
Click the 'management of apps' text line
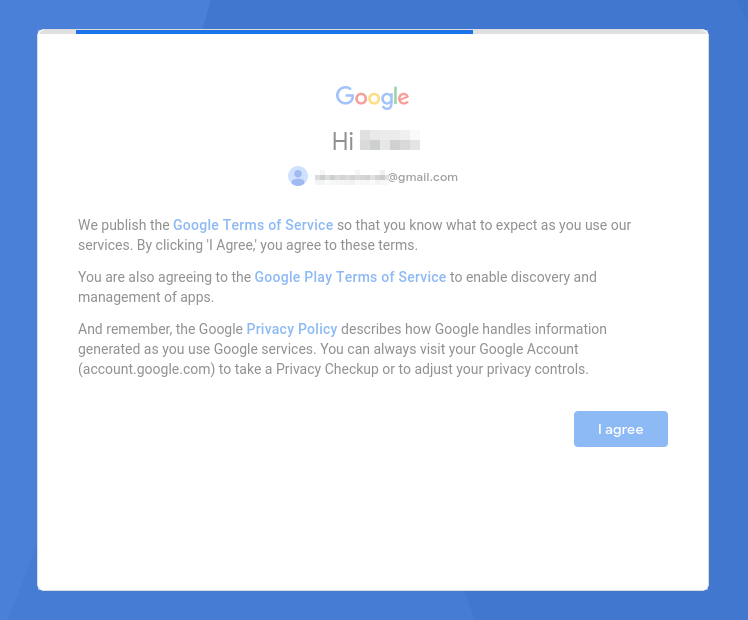146,297
